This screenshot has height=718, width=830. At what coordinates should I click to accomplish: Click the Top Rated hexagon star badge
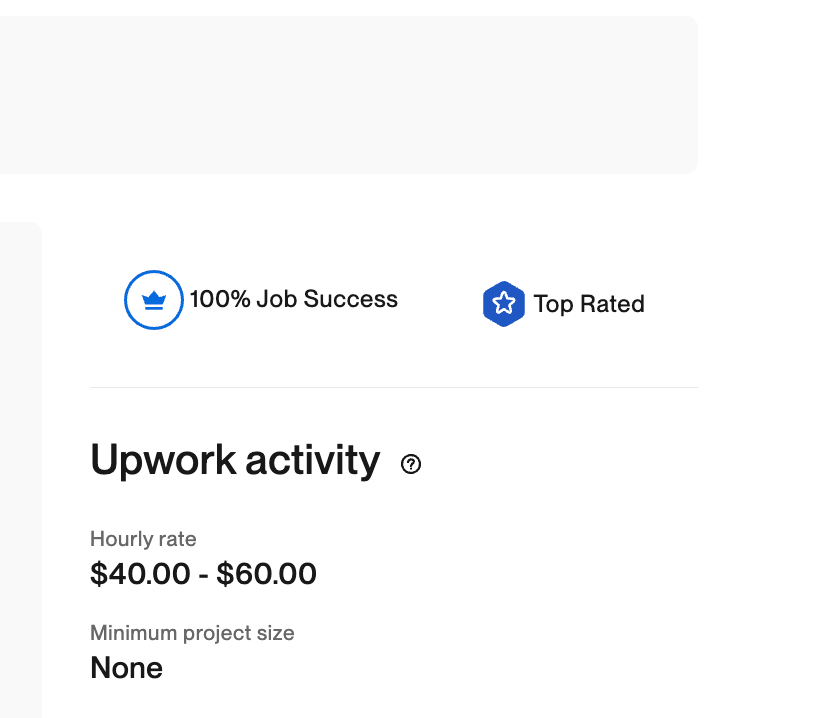tap(504, 304)
